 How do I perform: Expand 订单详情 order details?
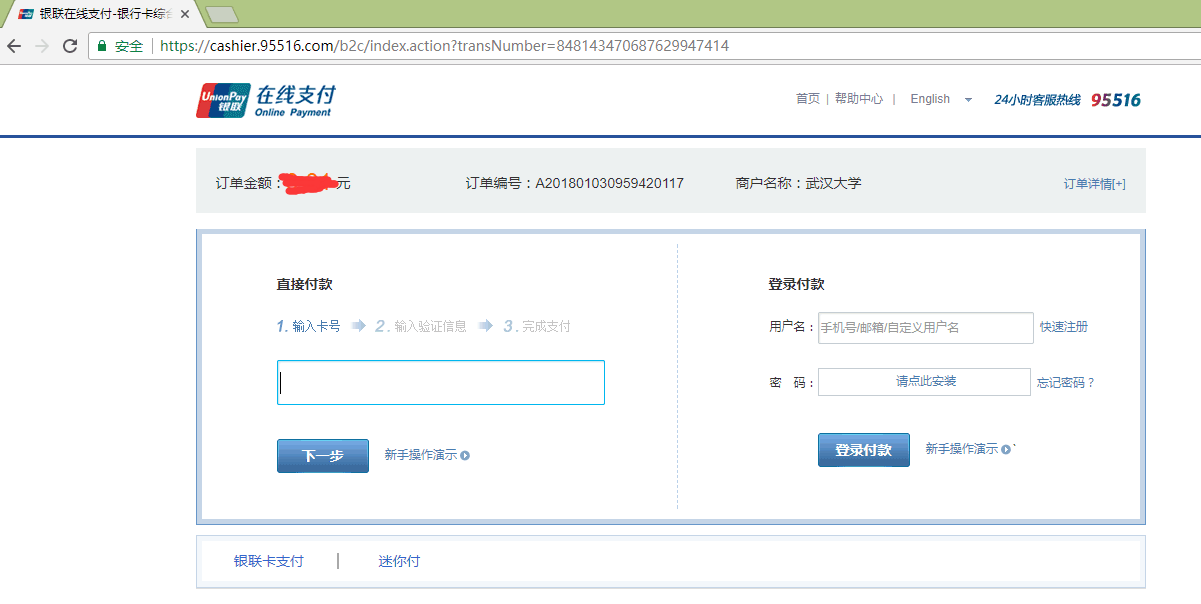click(x=1094, y=184)
